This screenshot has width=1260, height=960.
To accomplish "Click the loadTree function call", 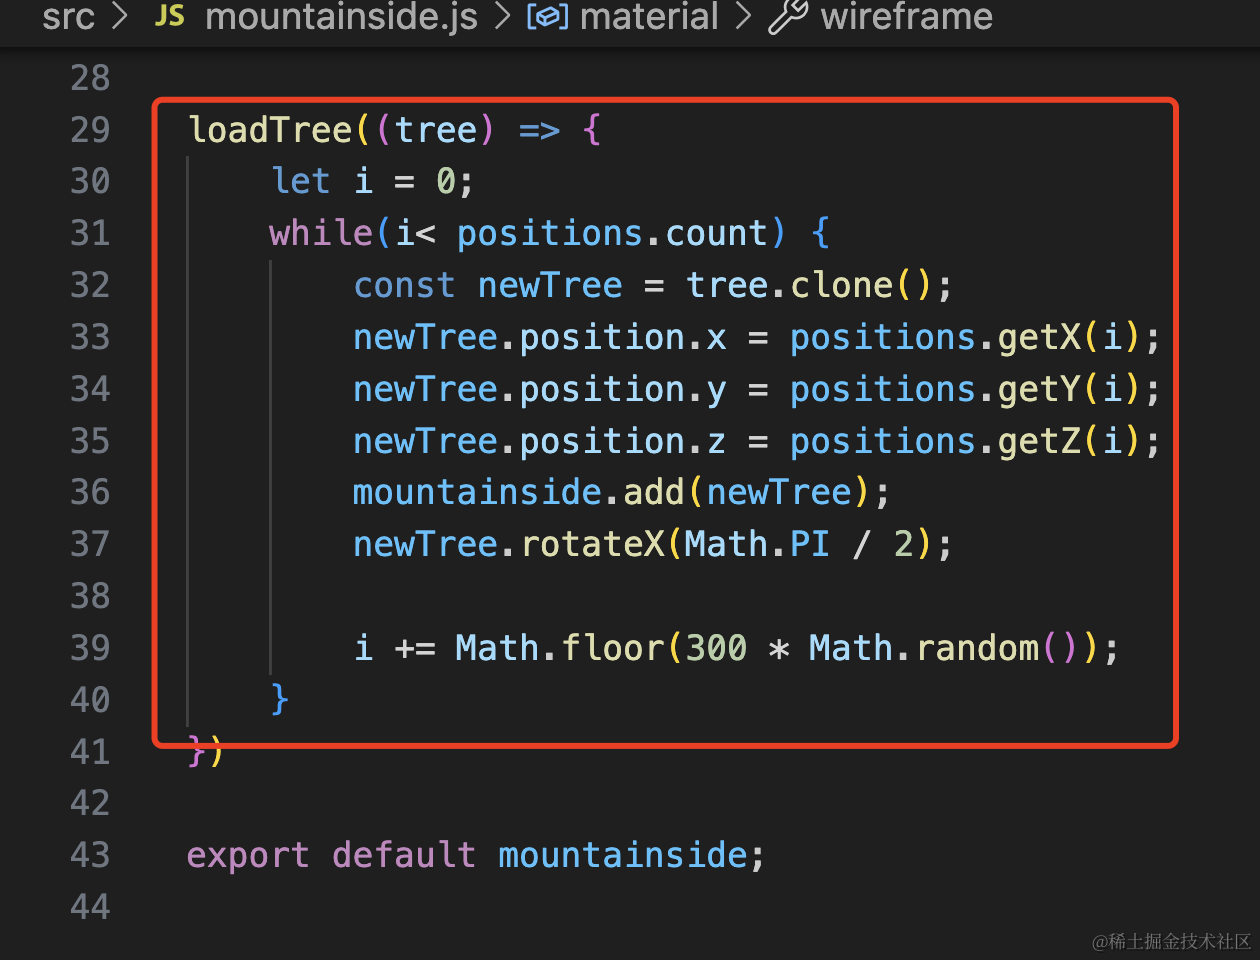I will point(270,130).
